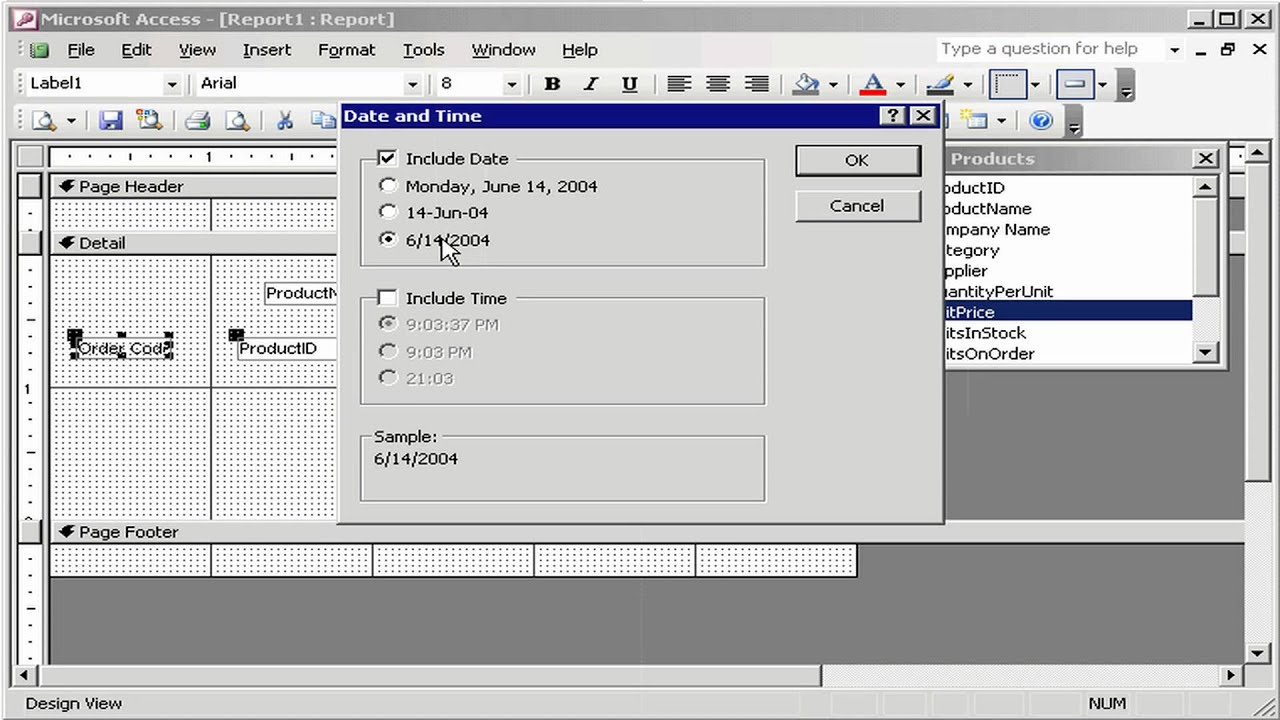Open the Window menu

coord(503,50)
